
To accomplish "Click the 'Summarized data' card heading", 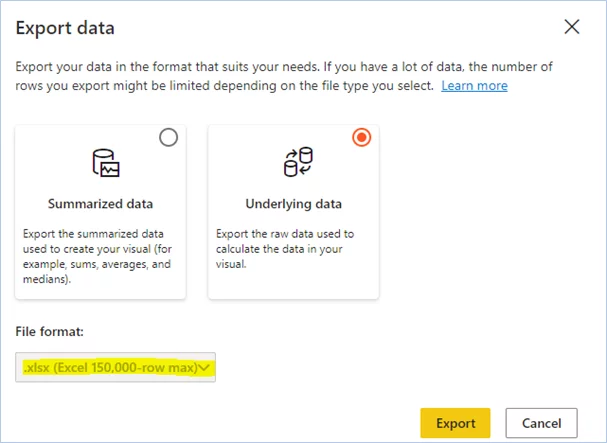I will 101,204.
